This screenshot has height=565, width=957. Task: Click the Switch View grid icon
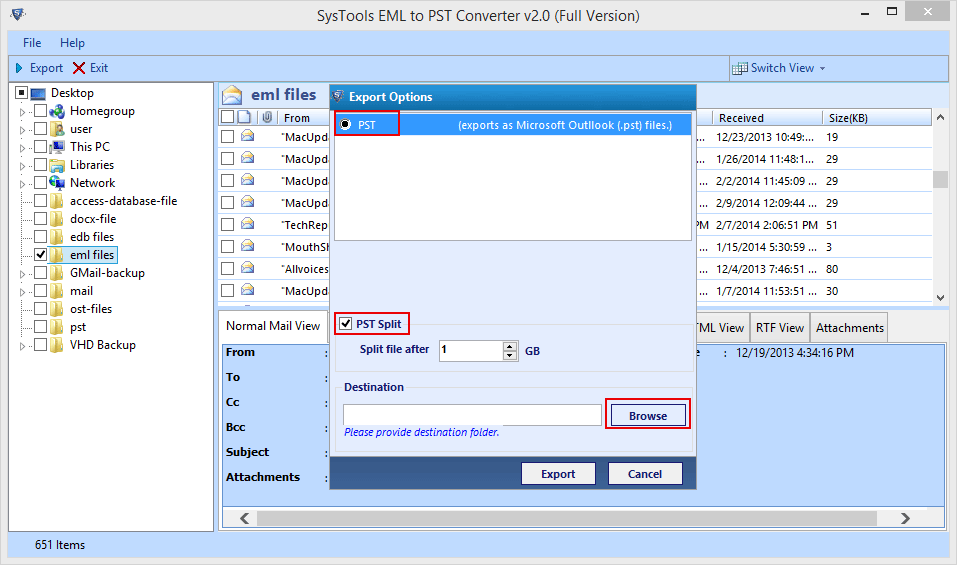pos(740,68)
